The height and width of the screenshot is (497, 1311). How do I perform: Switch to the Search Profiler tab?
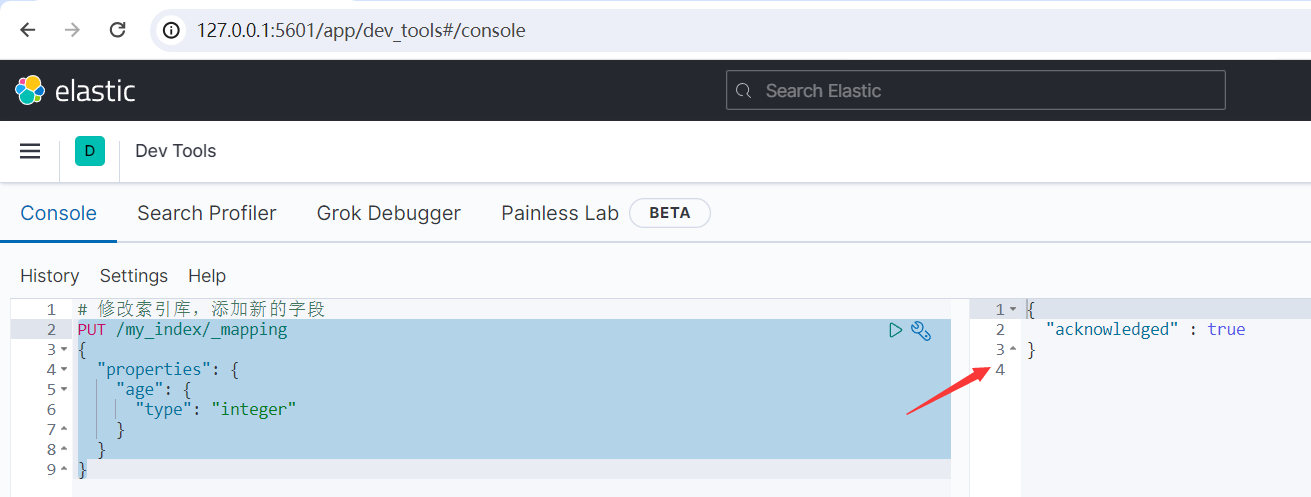[x=207, y=213]
